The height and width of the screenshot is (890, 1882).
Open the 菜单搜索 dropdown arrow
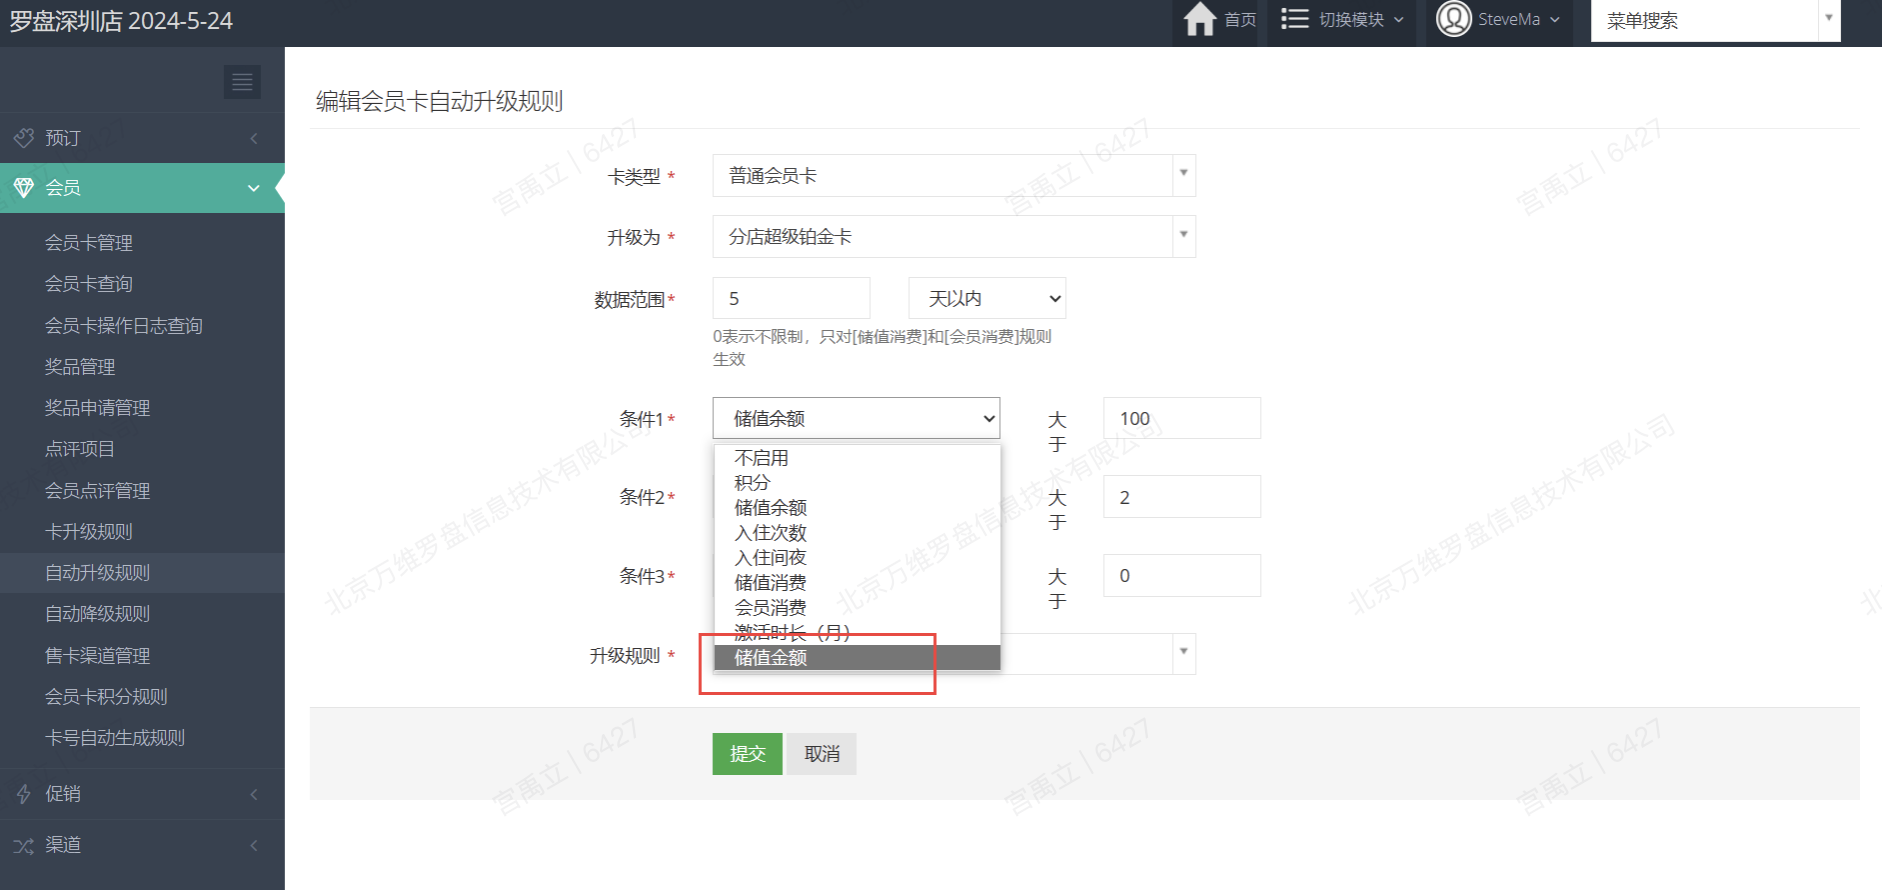pos(1828,18)
